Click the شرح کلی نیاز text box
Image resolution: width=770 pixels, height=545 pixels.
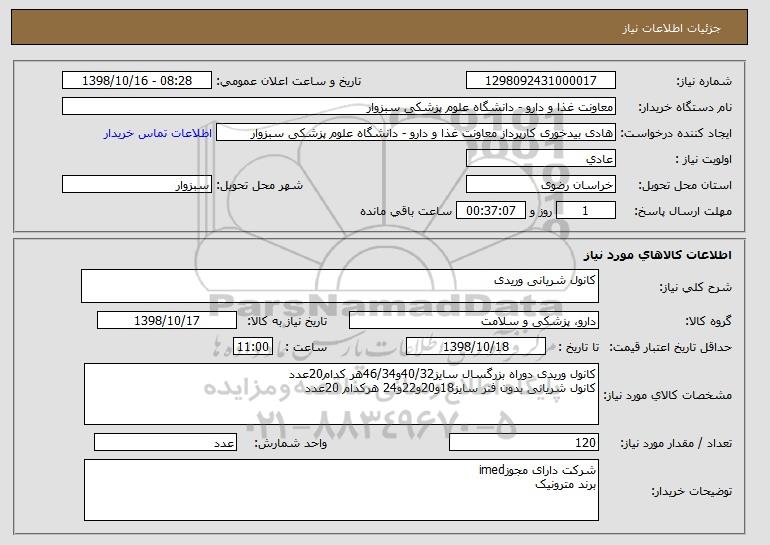click(x=340, y=286)
